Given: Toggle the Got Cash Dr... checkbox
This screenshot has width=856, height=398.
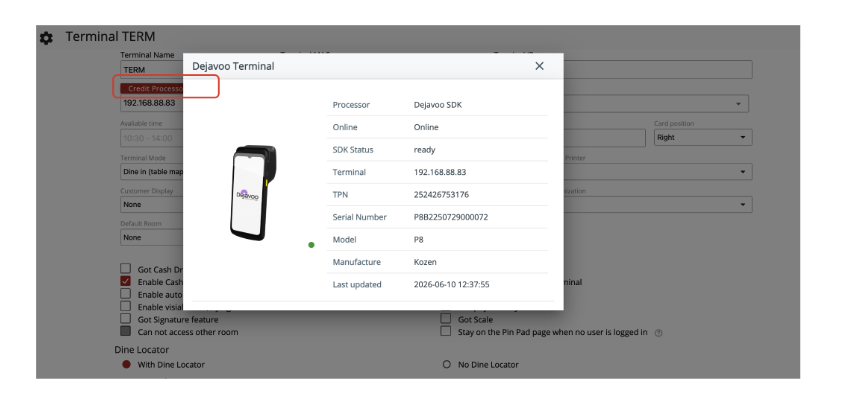Looking at the screenshot, I should pyautogui.click(x=126, y=269).
